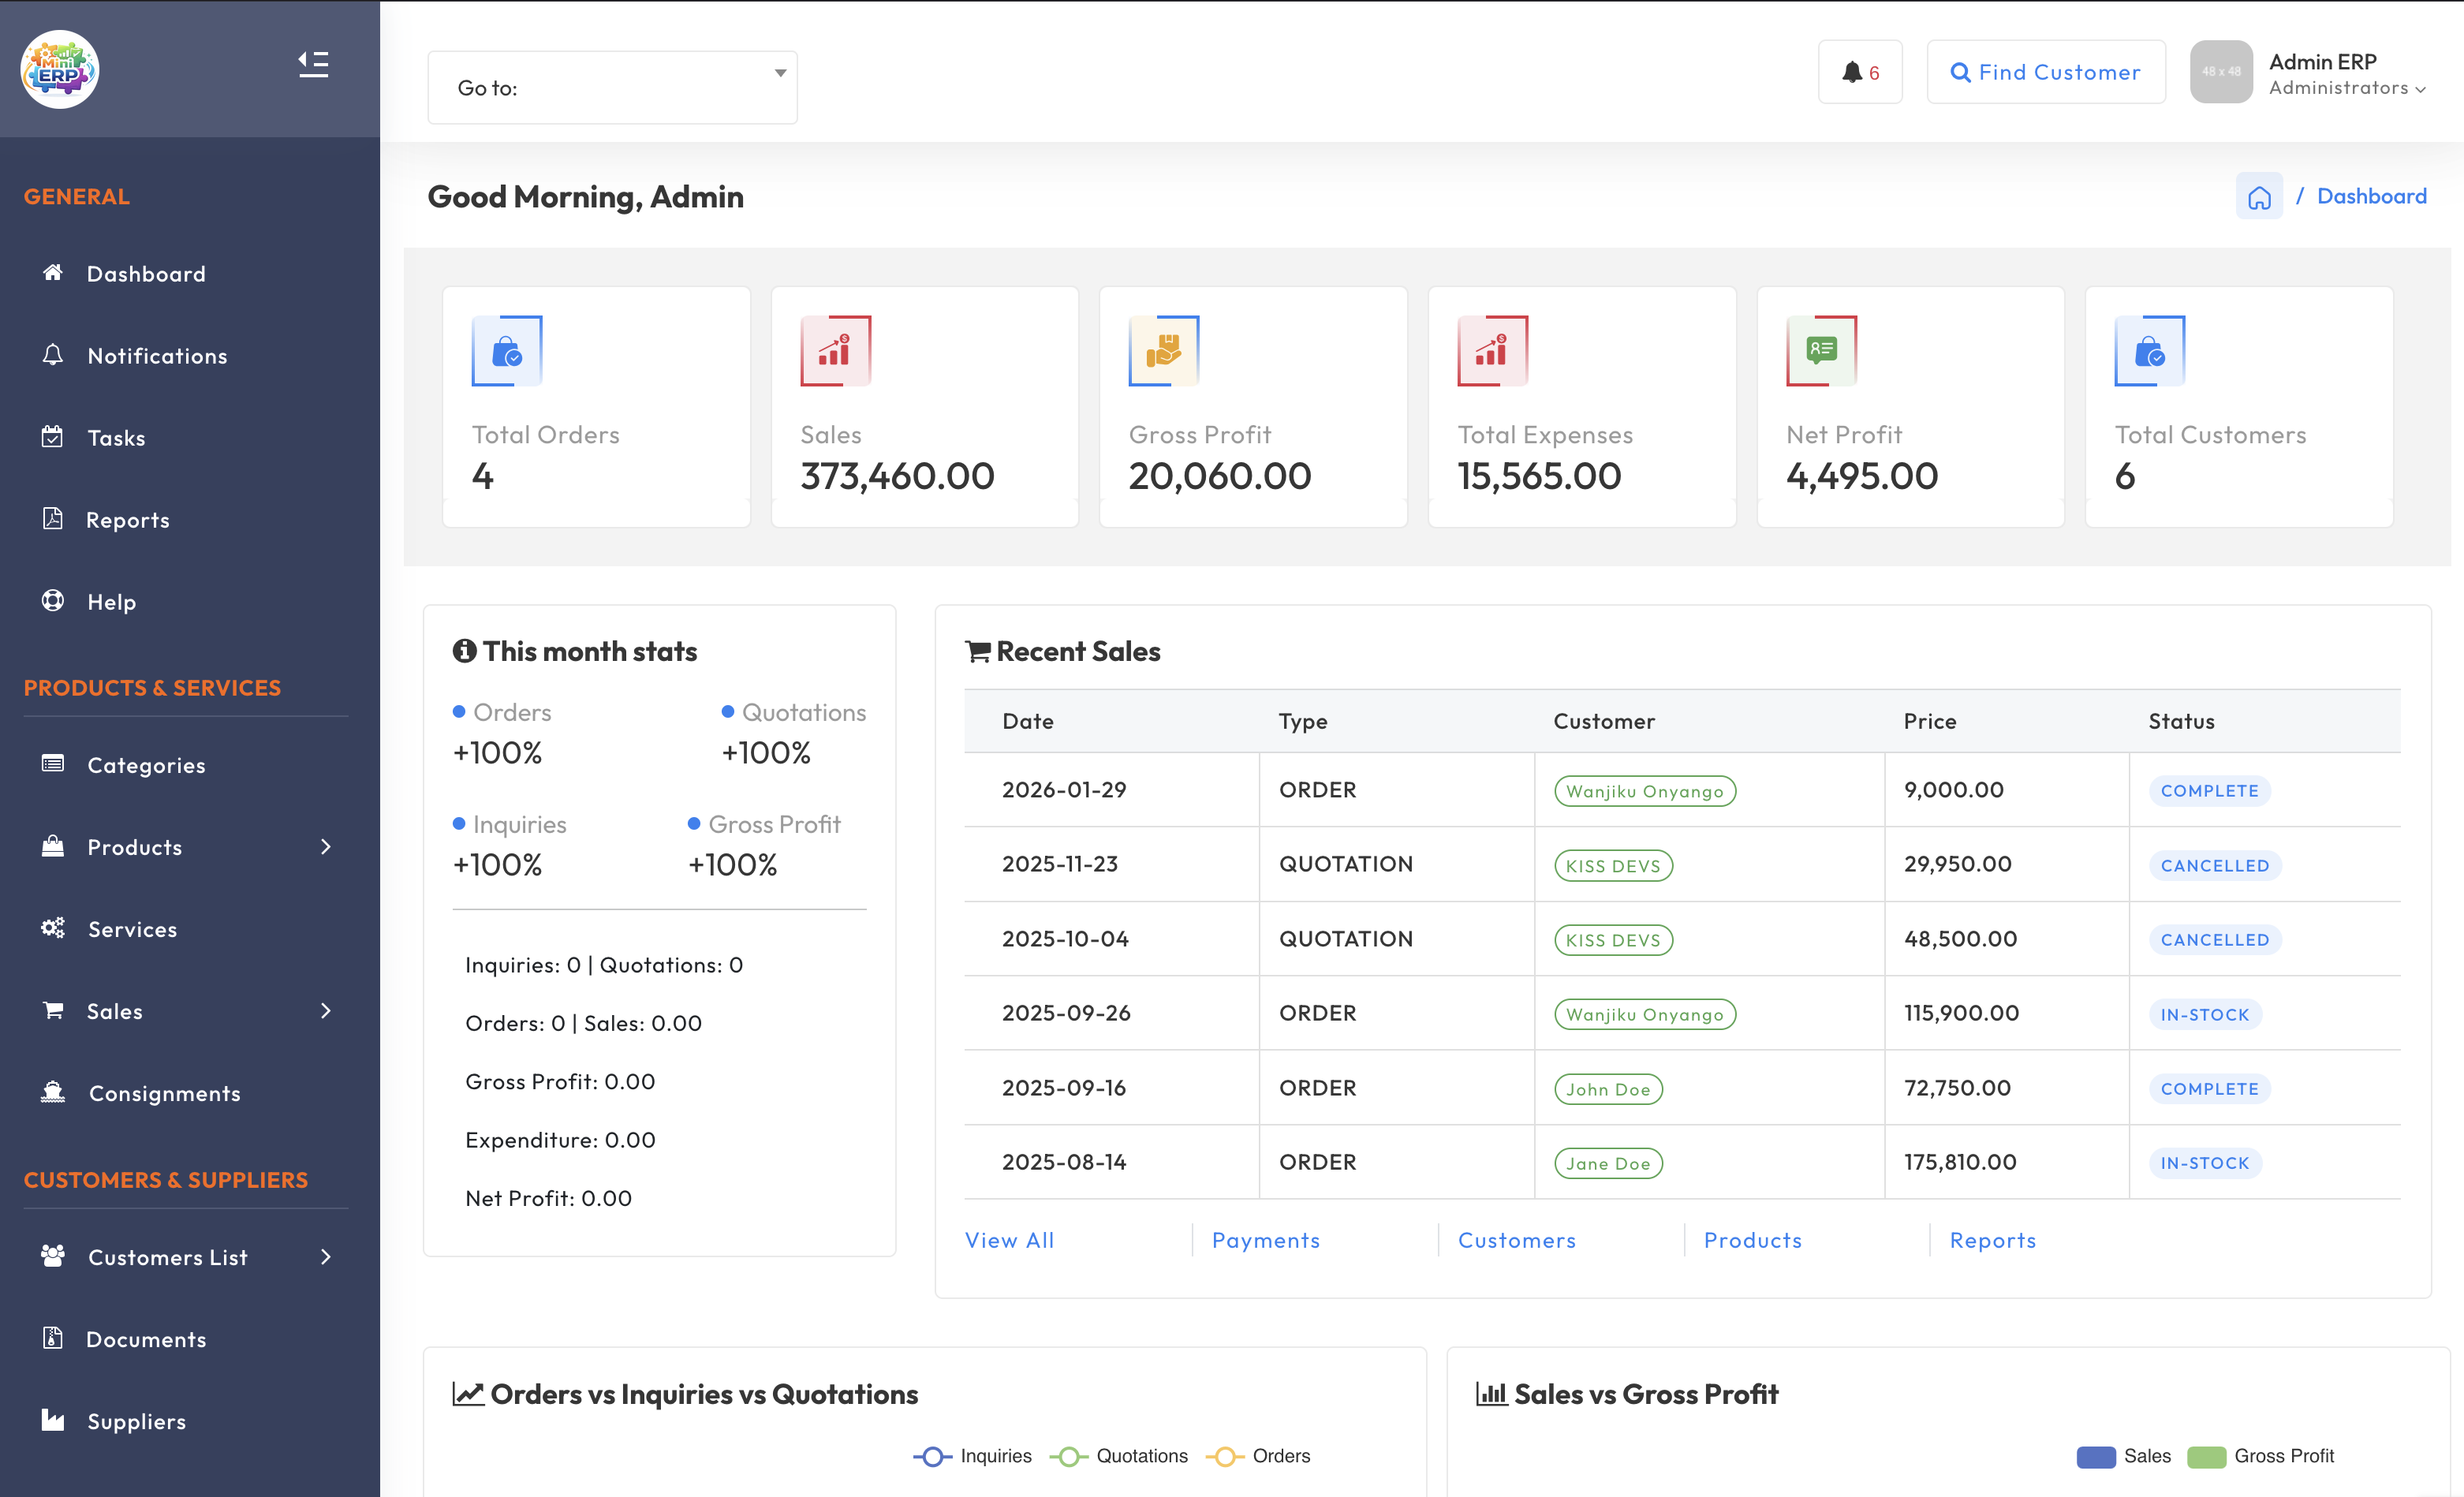The height and width of the screenshot is (1497, 2464).
Task: Go to Reports in the sidebar menu
Action: 128,520
